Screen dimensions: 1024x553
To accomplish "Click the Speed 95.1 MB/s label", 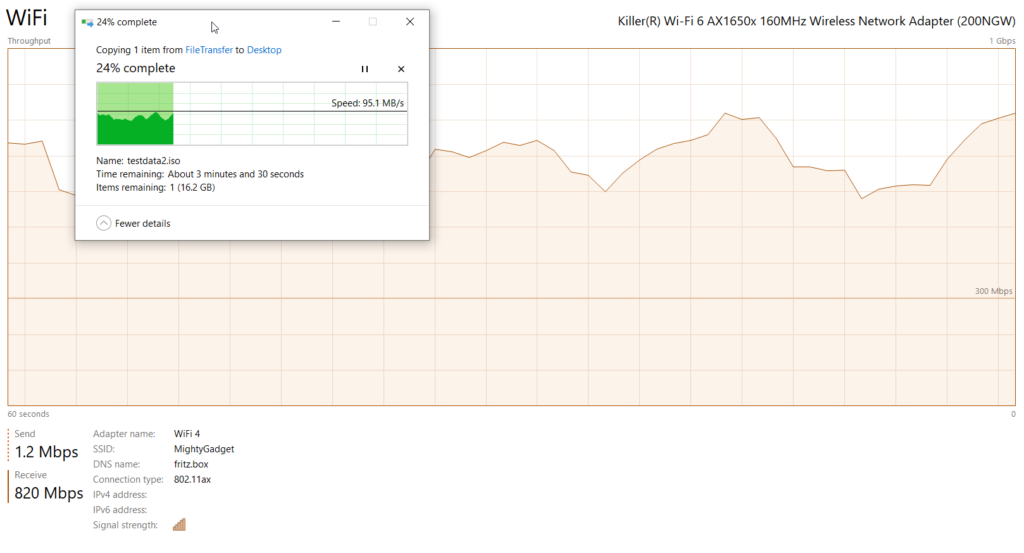I will (368, 102).
